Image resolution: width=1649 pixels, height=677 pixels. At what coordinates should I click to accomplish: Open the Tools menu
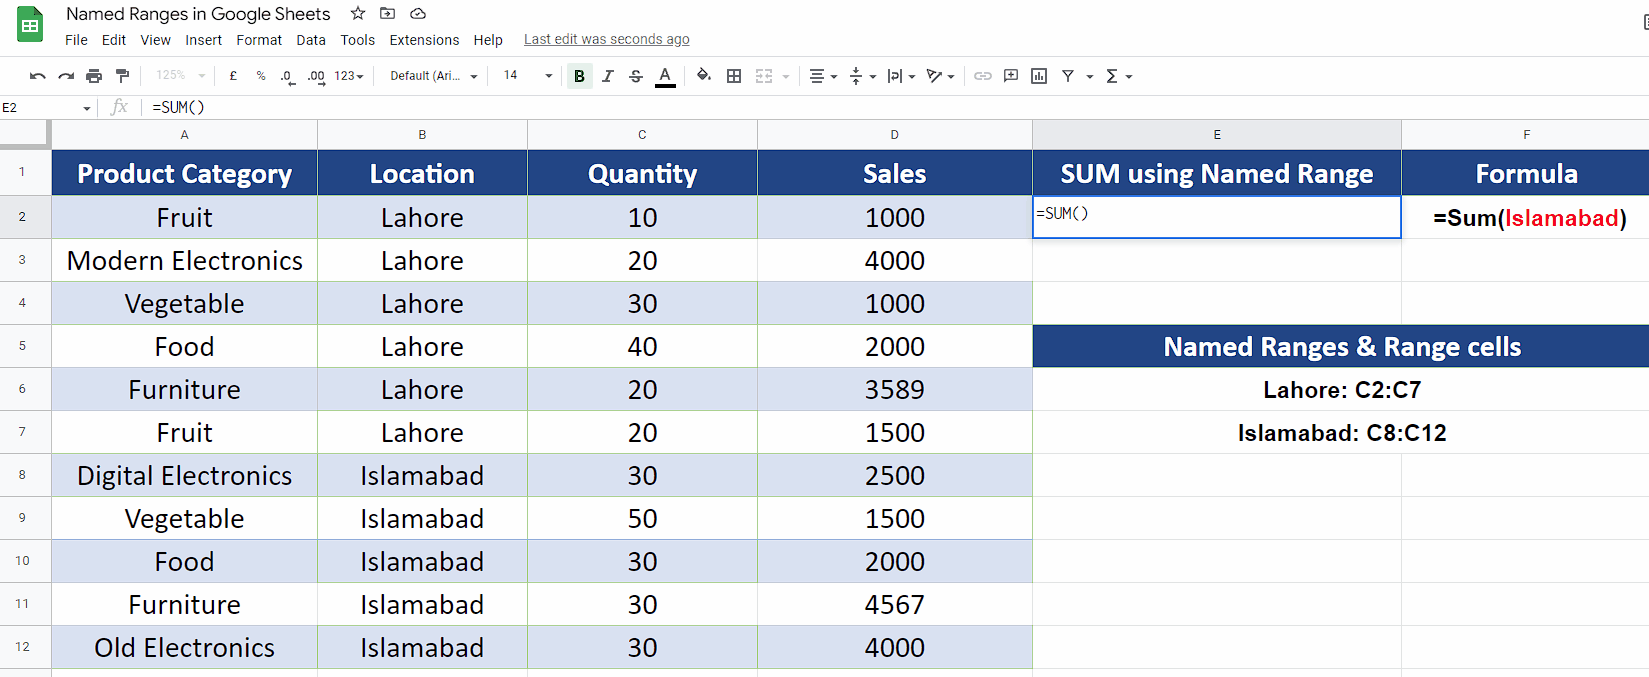(357, 40)
